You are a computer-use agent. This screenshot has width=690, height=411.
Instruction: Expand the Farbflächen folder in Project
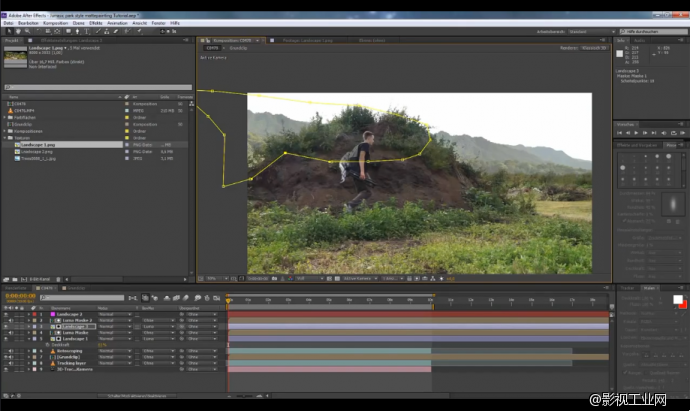(x=5, y=117)
